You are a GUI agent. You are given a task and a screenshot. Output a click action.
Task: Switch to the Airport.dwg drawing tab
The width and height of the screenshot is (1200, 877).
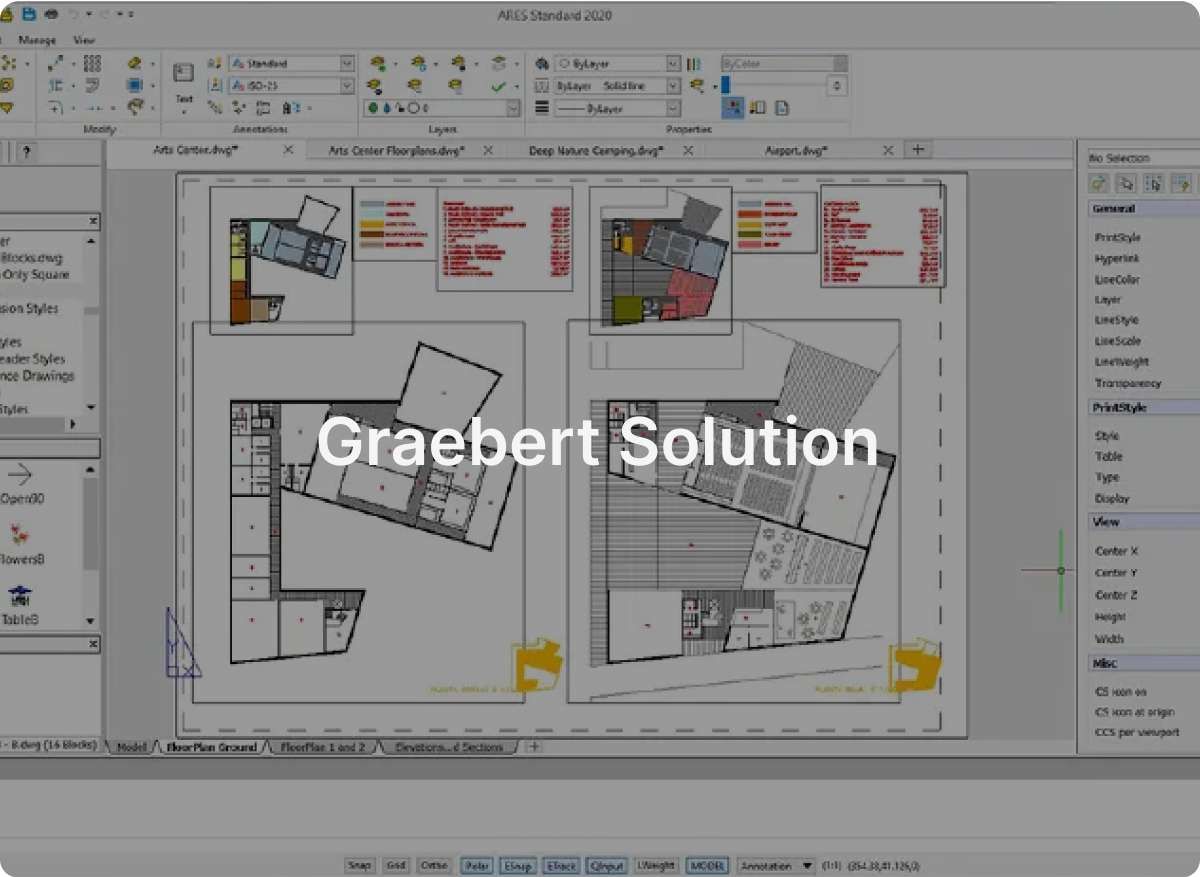pyautogui.click(x=797, y=151)
